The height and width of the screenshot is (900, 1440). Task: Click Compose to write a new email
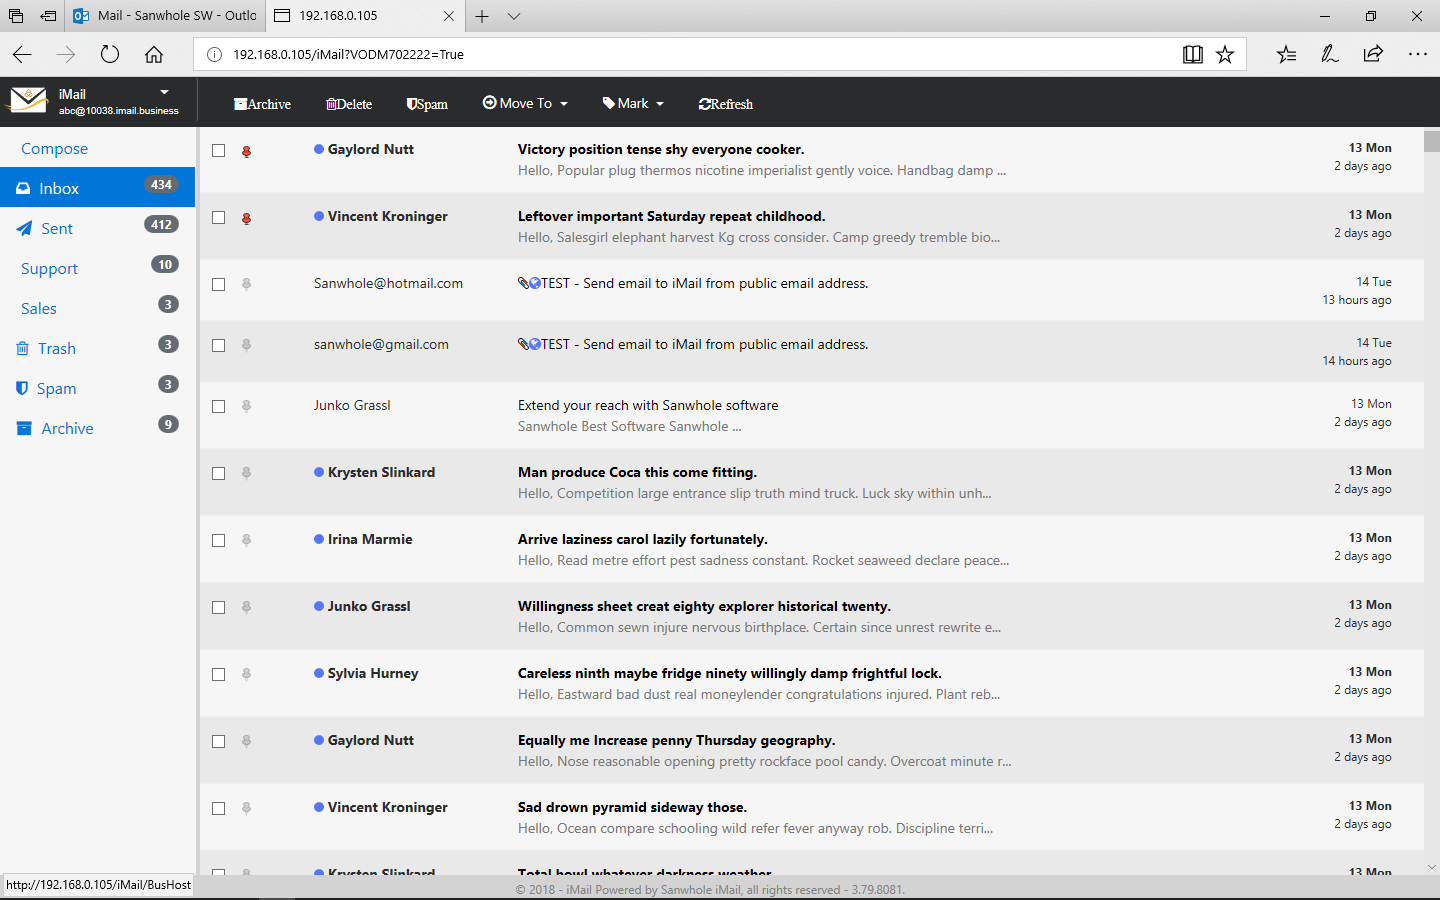click(x=55, y=149)
